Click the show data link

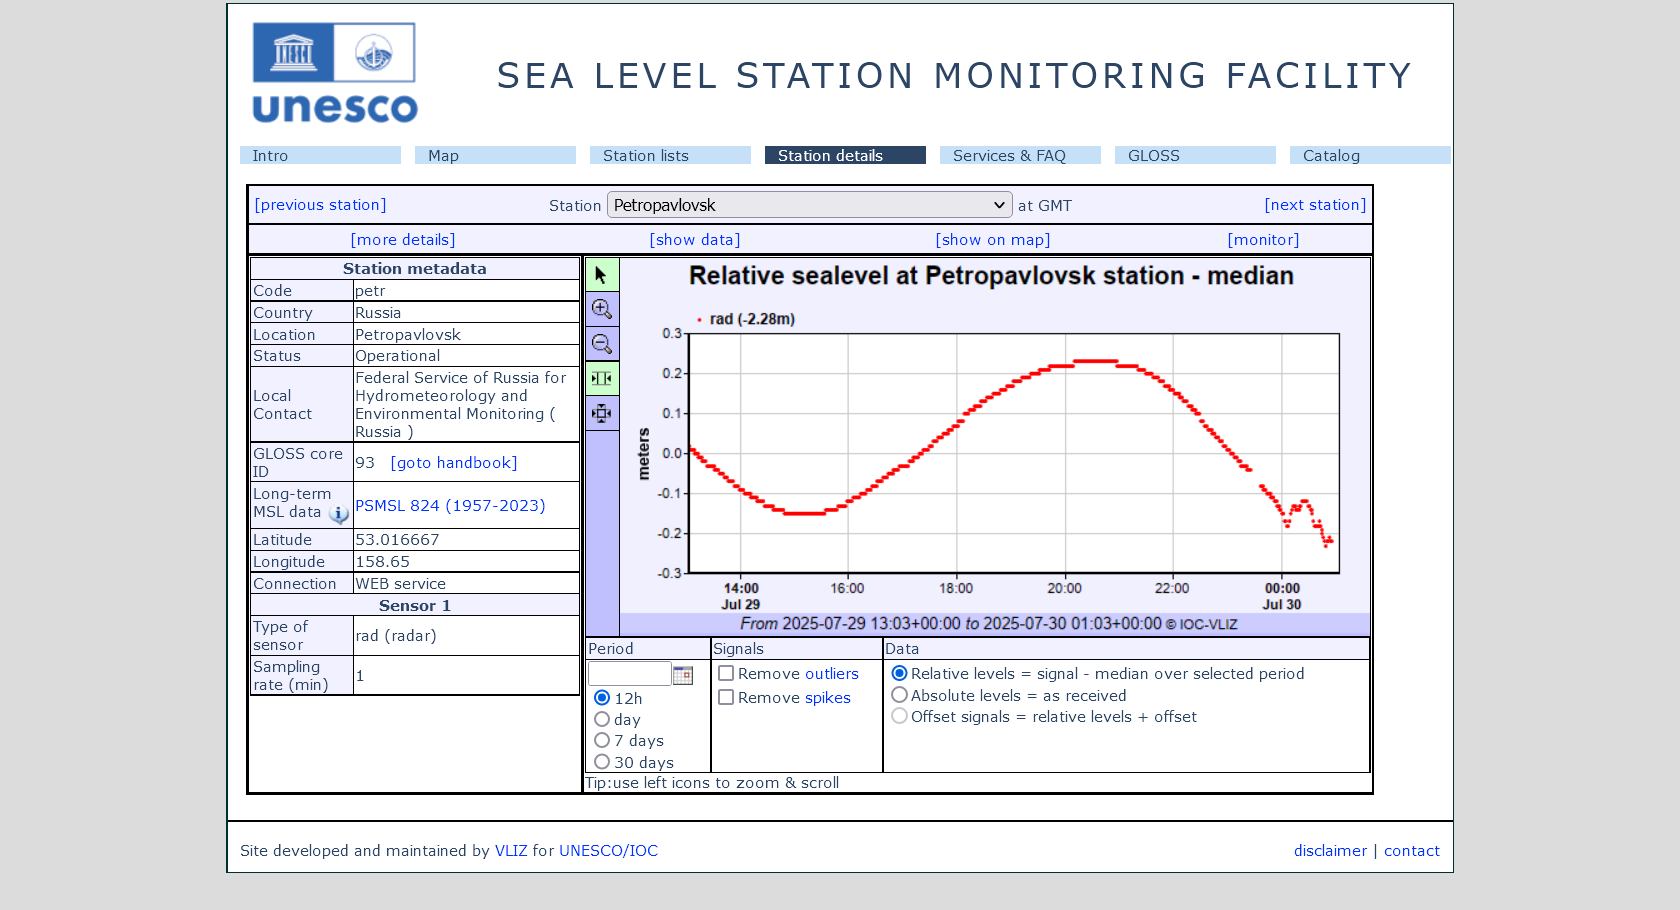click(x=695, y=240)
